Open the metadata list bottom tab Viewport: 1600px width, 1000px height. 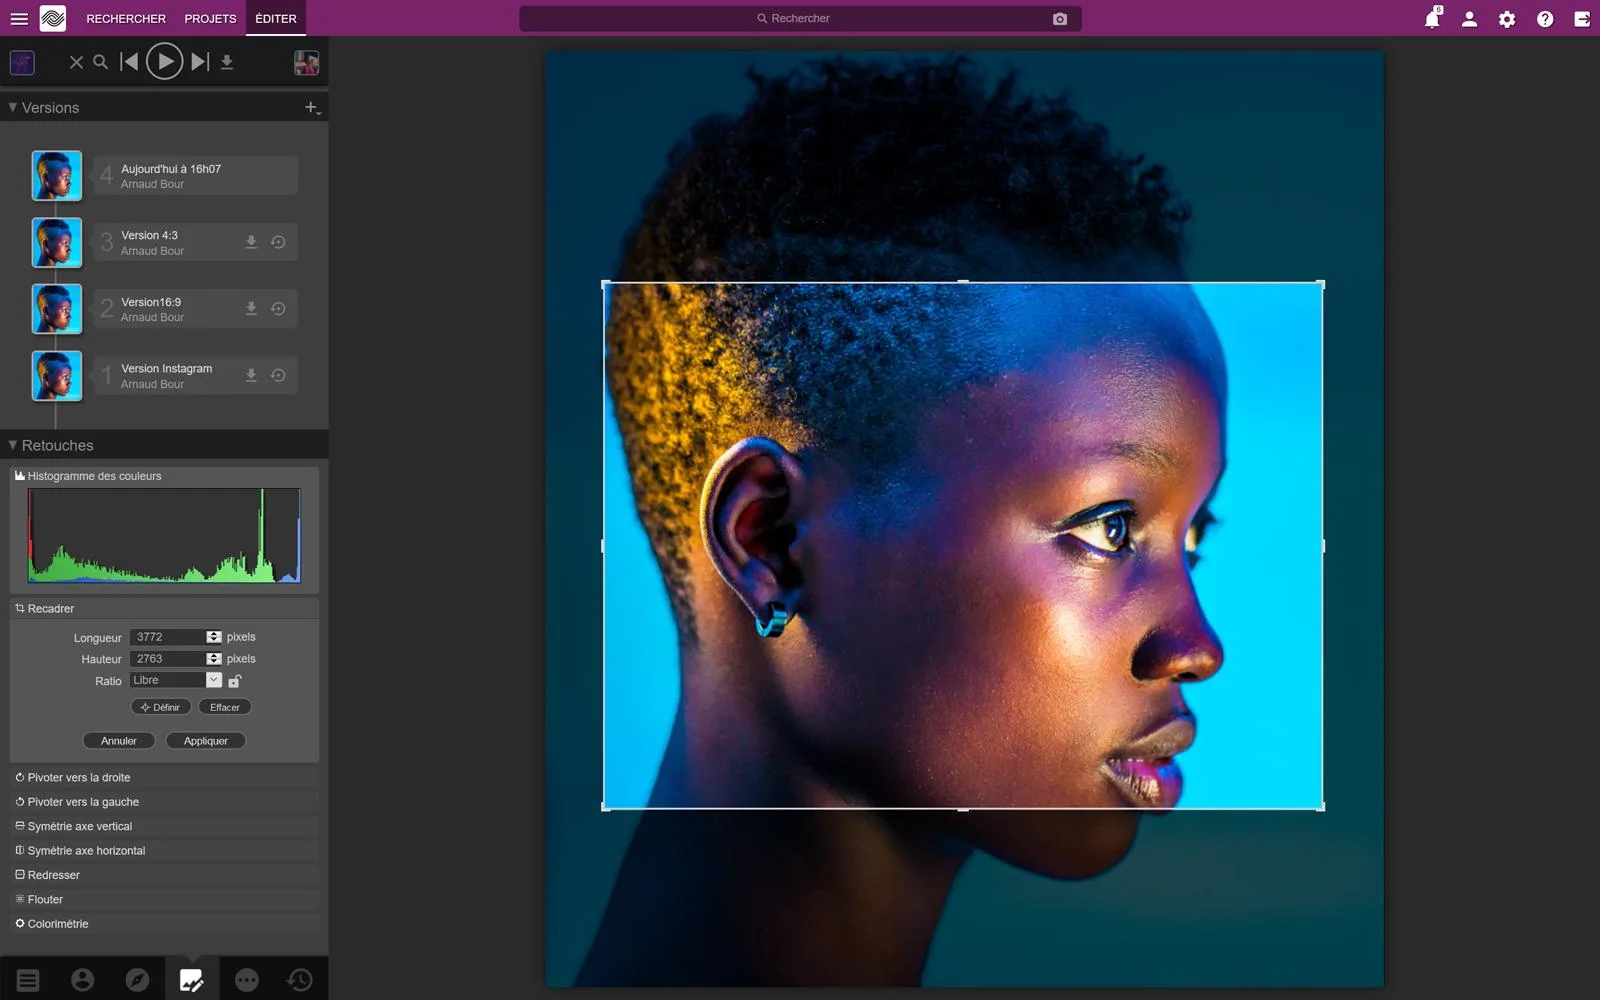point(28,980)
